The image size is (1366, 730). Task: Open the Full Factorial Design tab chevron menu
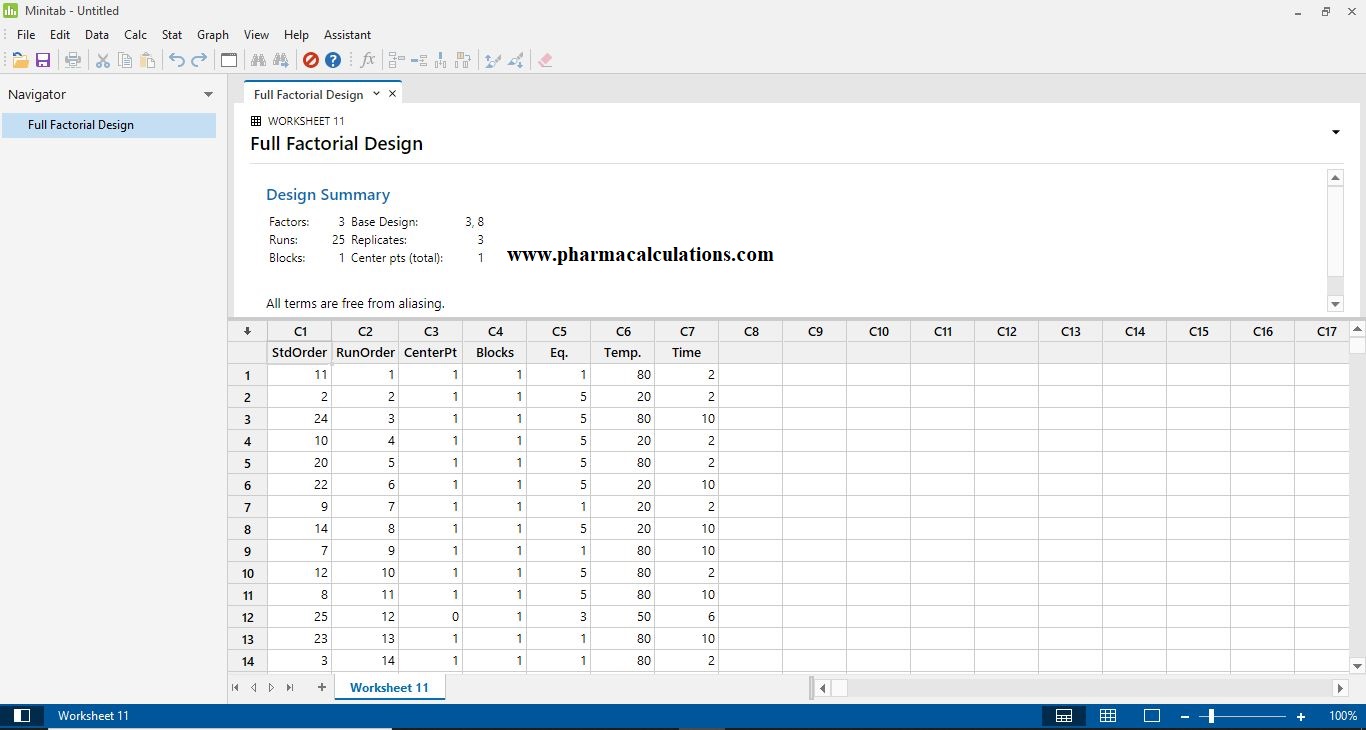click(375, 93)
